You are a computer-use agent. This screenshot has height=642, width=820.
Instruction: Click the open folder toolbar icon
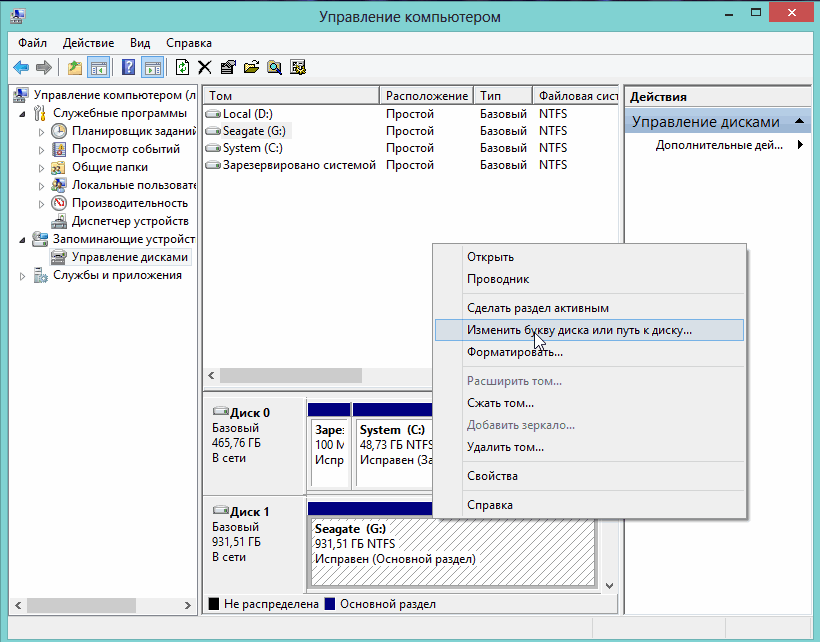click(x=251, y=68)
